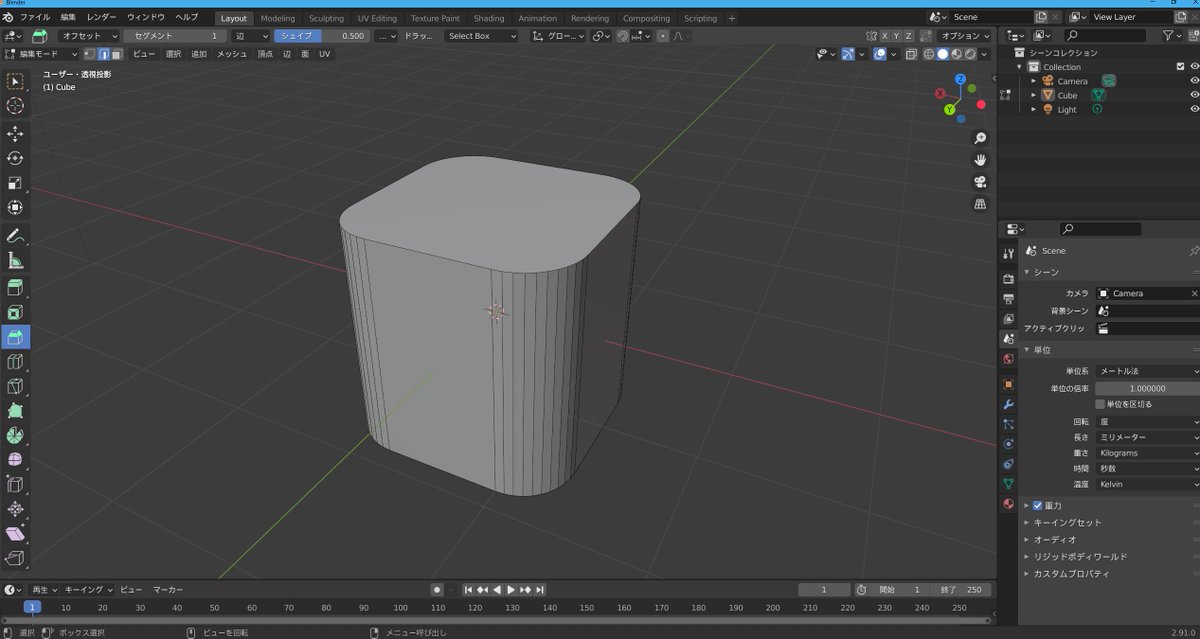Open the 編集モード mode dropdown
1200x639 pixels.
click(x=40, y=54)
